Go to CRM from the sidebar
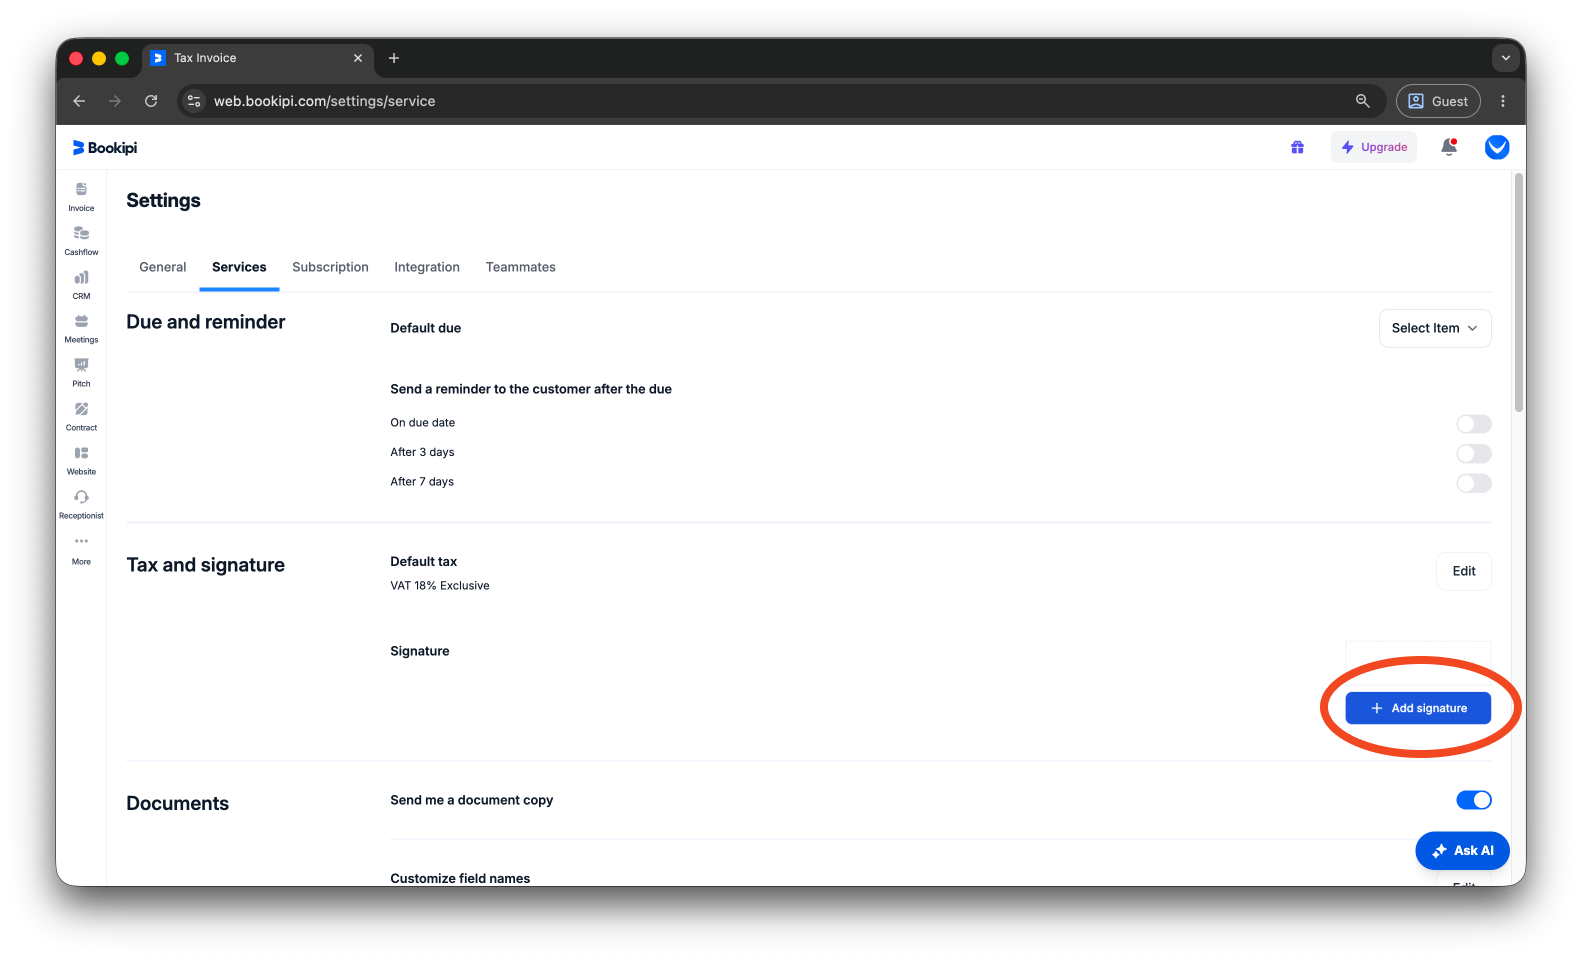The width and height of the screenshot is (1582, 960). 81,285
